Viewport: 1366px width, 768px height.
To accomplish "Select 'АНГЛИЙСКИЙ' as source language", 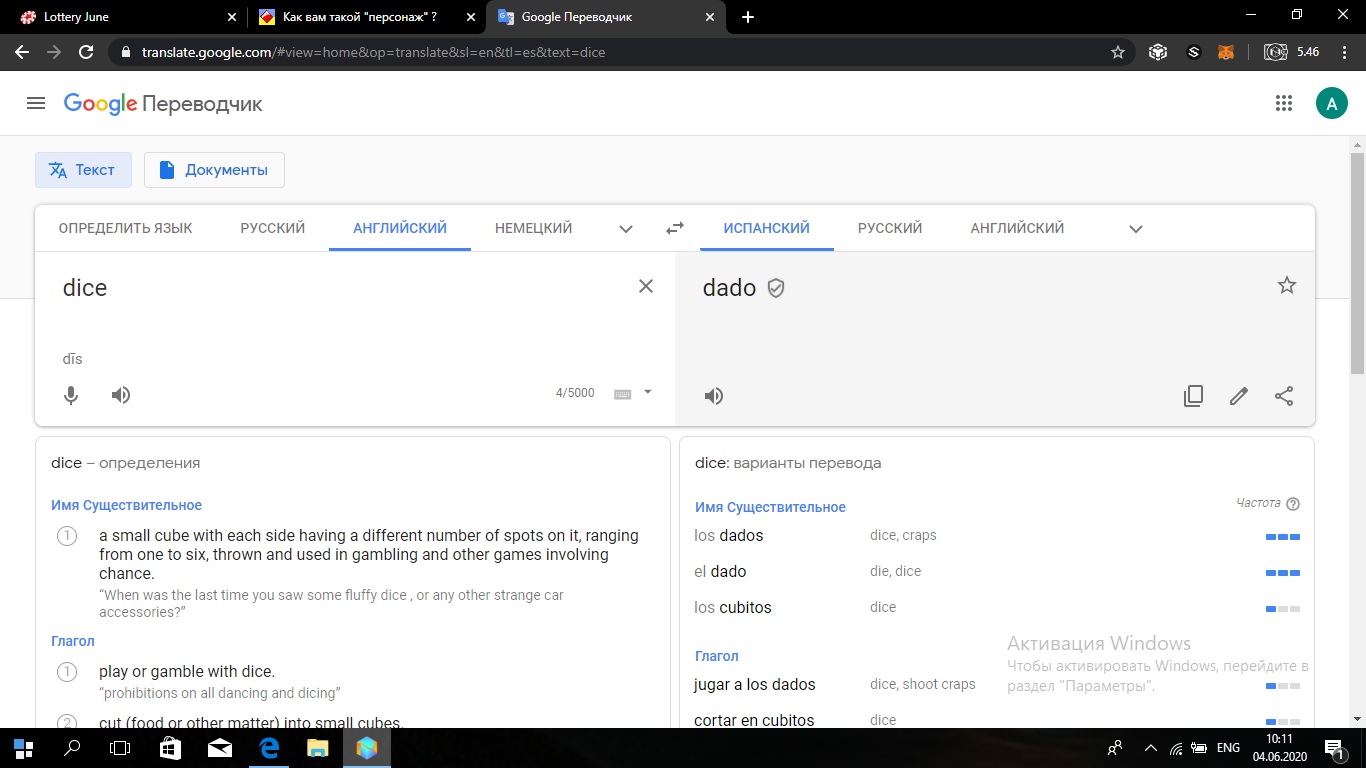I will (400, 228).
